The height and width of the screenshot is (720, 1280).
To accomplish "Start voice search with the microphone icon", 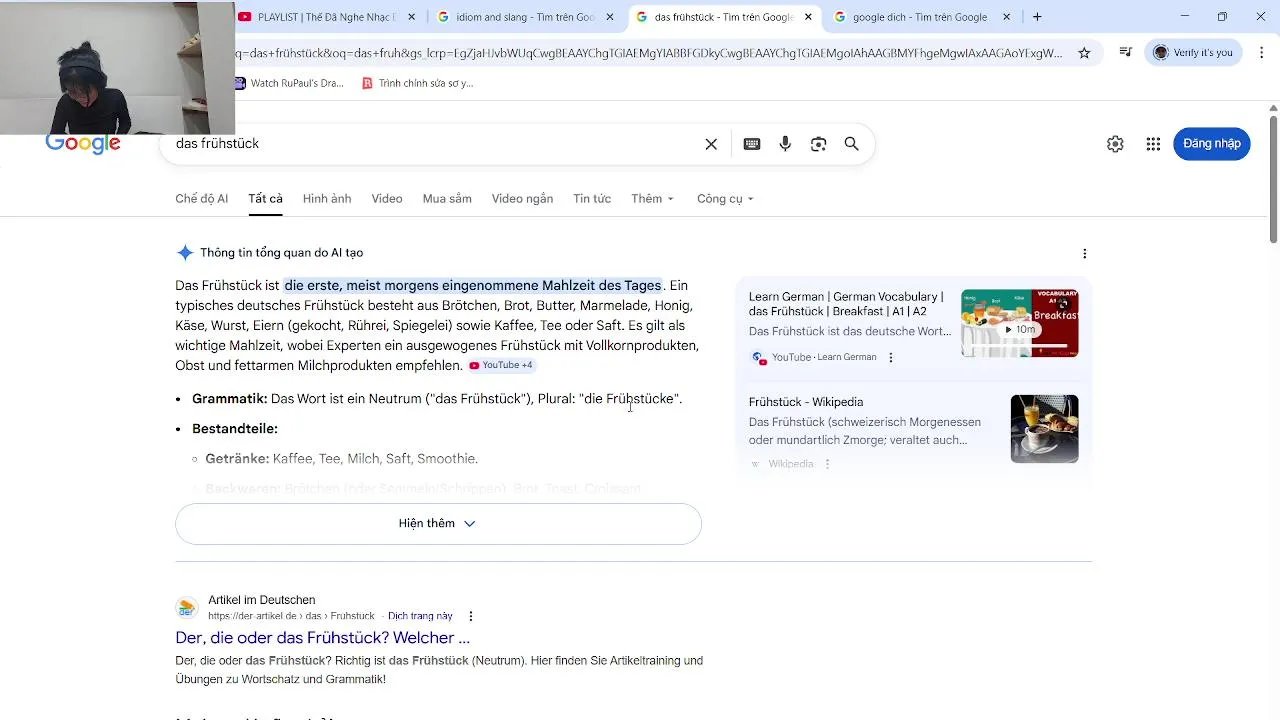I will [785, 144].
